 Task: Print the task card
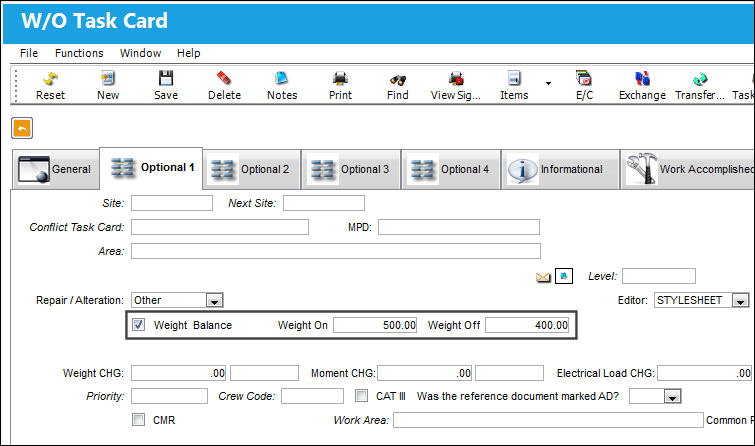tap(340, 79)
